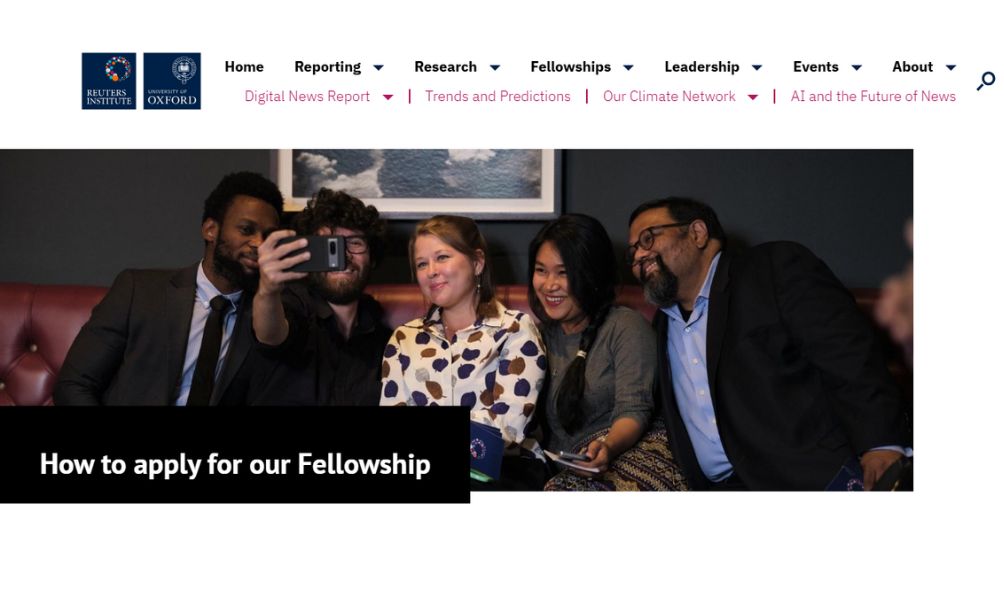Click the Reuters Institute logo

pyautogui.click(x=109, y=81)
